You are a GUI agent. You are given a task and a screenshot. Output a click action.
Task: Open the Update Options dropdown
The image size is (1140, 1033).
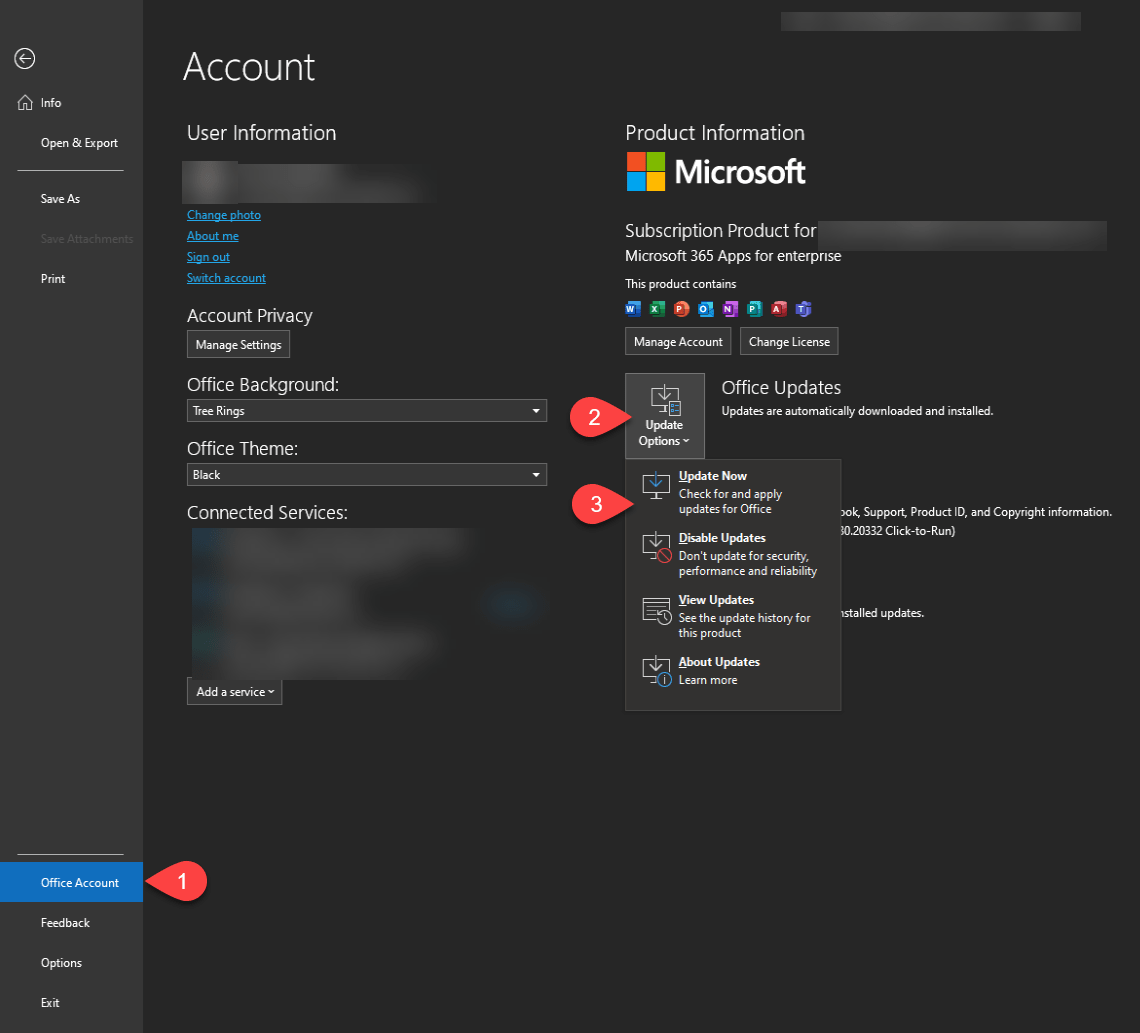coord(664,415)
